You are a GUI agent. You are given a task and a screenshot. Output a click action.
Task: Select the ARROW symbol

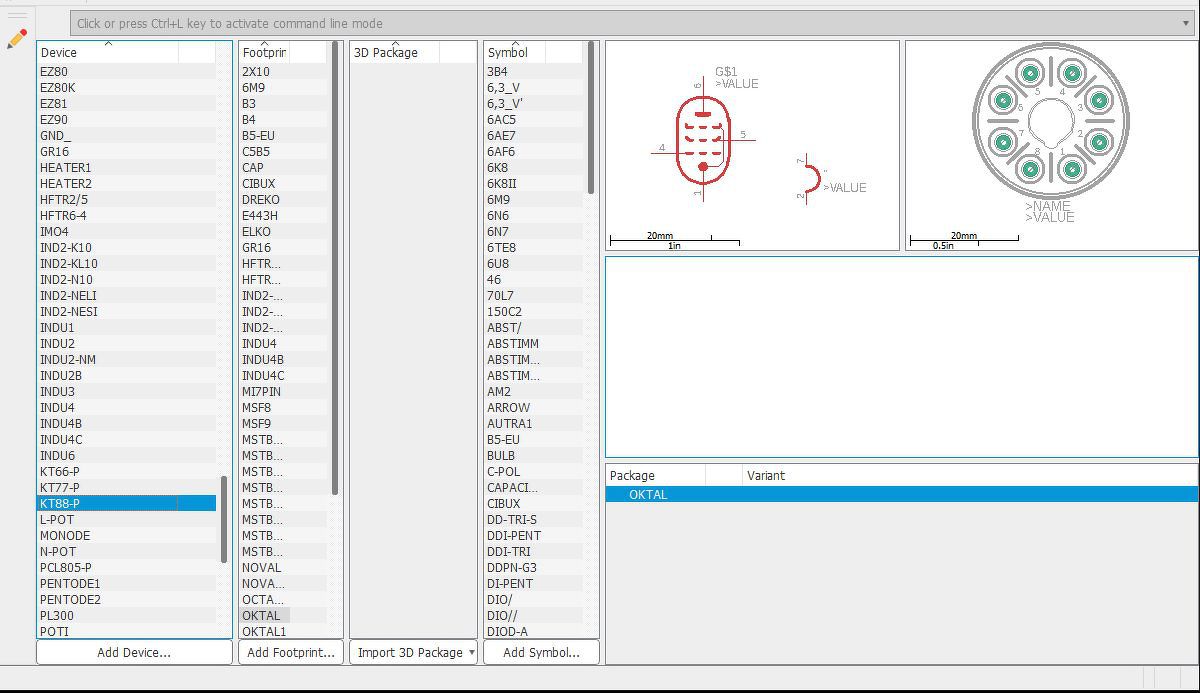click(x=533, y=407)
